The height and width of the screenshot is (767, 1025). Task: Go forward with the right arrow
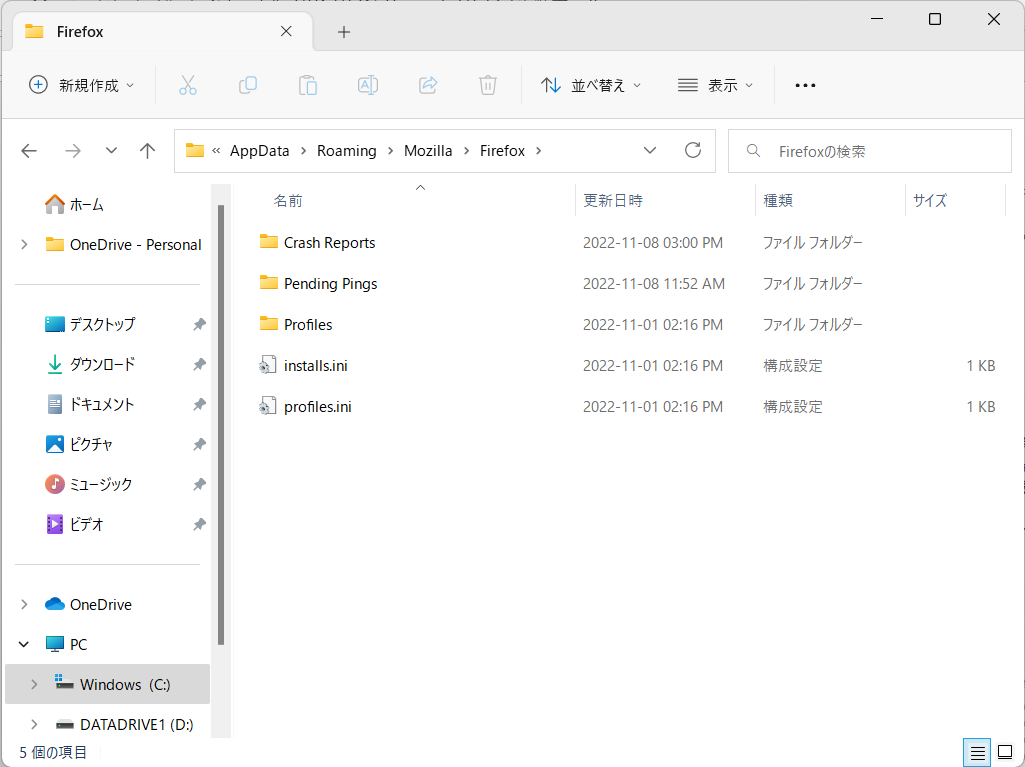(73, 151)
